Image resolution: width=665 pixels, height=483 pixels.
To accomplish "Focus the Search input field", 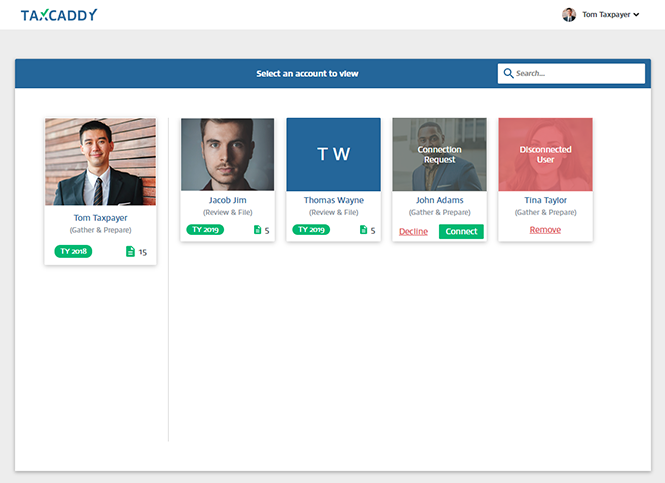I will 571,73.
